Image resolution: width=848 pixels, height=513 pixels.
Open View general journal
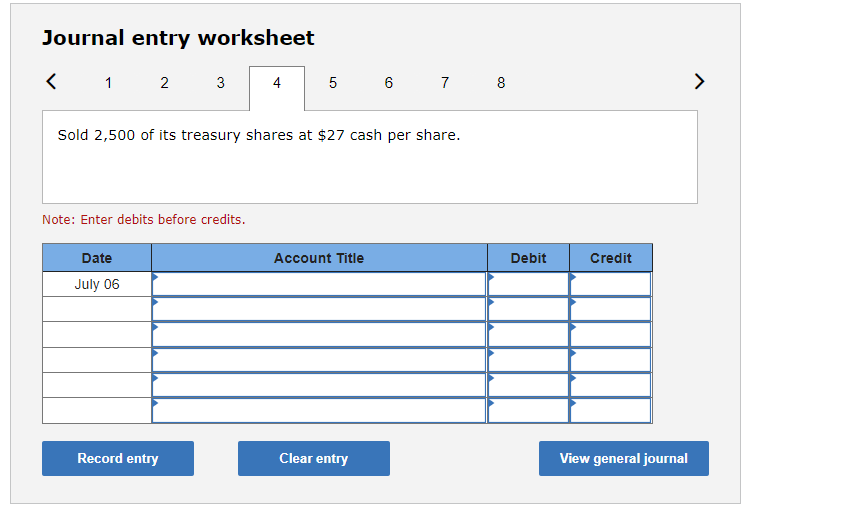(624, 458)
